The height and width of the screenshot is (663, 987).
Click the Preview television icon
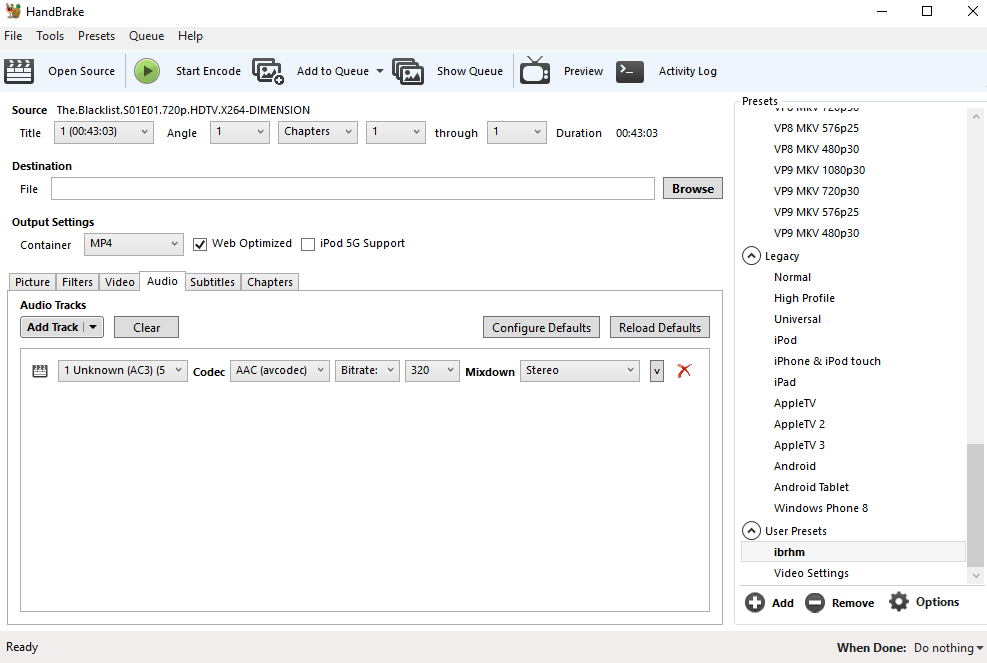pos(535,71)
